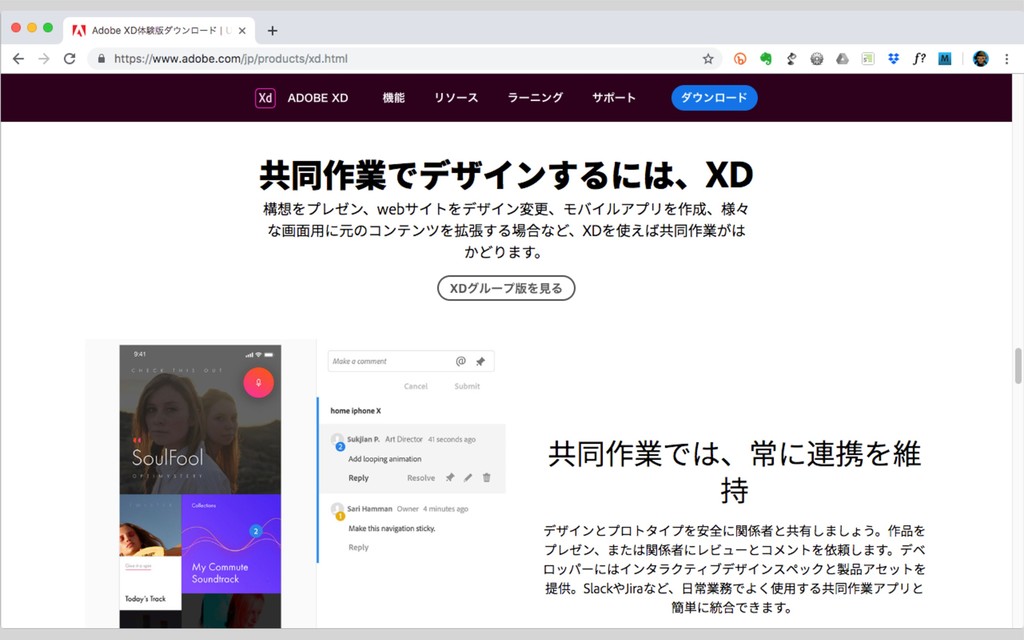The height and width of the screenshot is (640, 1024).
Task: Click the trash icon on Sukjian's comment
Action: [487, 478]
